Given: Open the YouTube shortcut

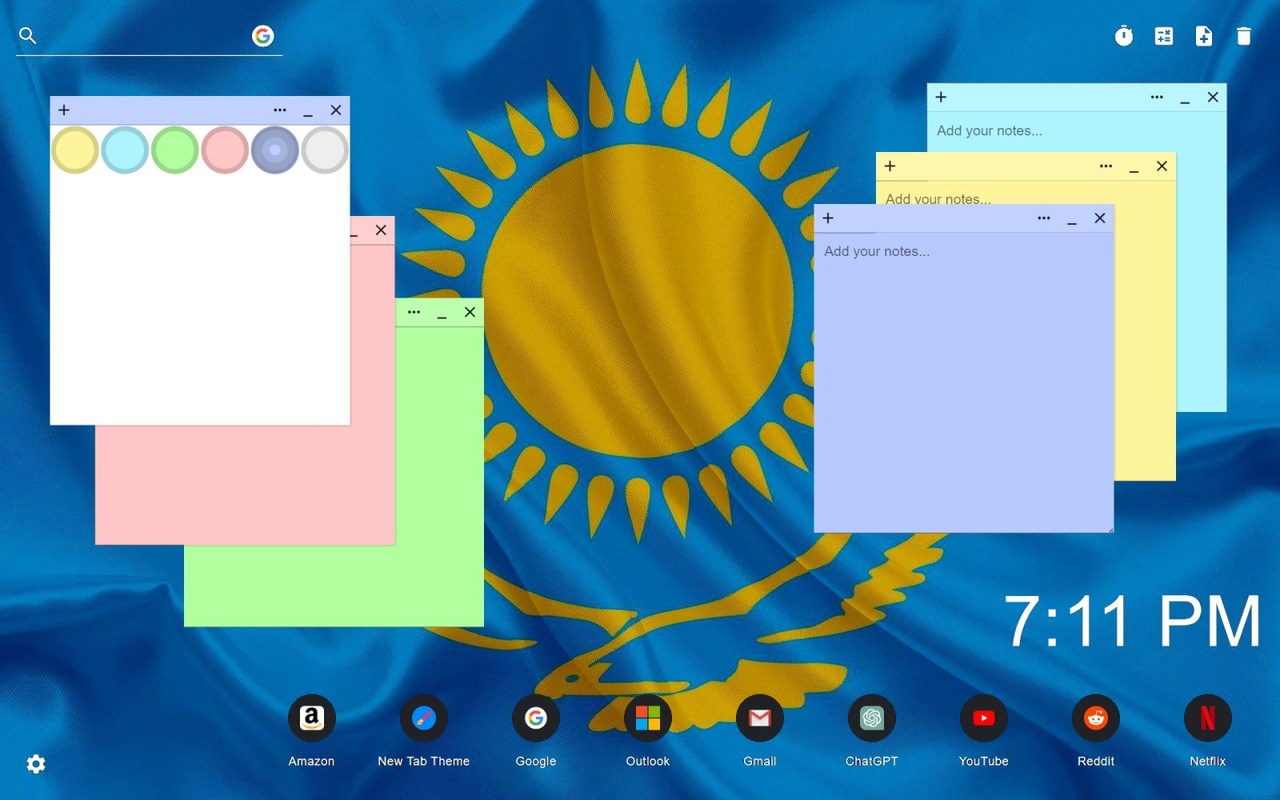Looking at the screenshot, I should (x=984, y=718).
